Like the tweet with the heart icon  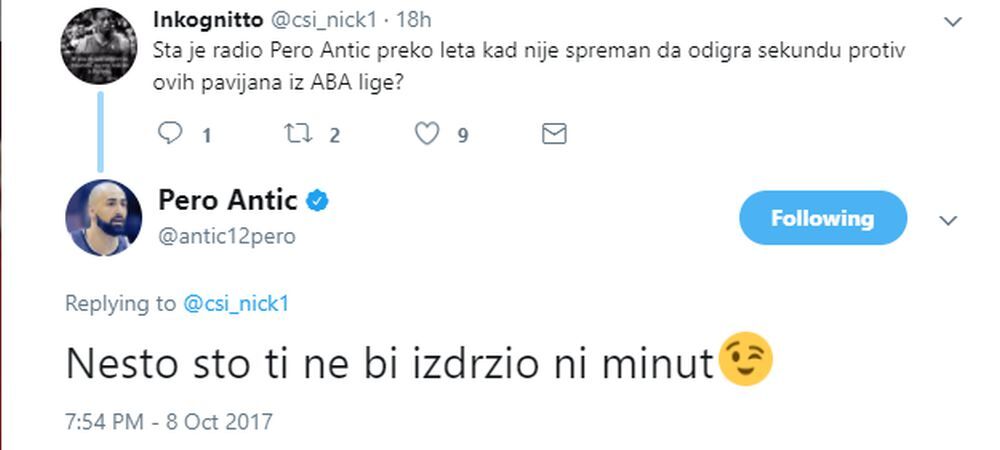[x=427, y=132]
